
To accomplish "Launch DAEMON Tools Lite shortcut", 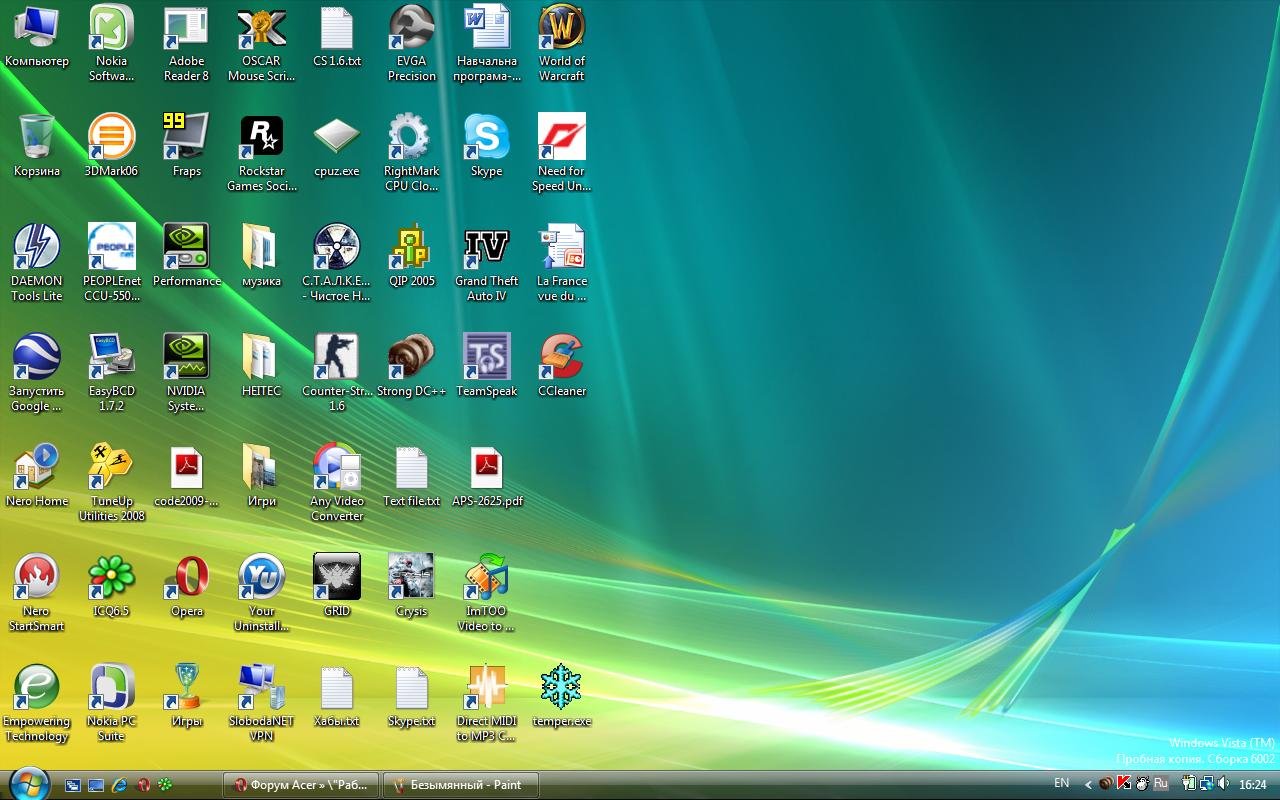I will 37,247.
